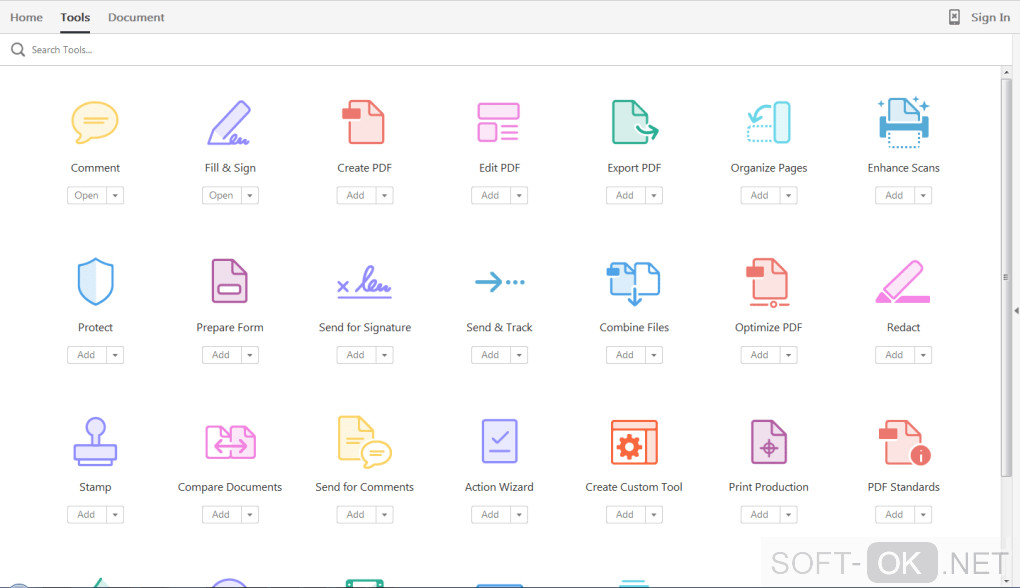This screenshot has height=588, width=1020.
Task: Select the Optimize PDF icon
Action: click(768, 283)
